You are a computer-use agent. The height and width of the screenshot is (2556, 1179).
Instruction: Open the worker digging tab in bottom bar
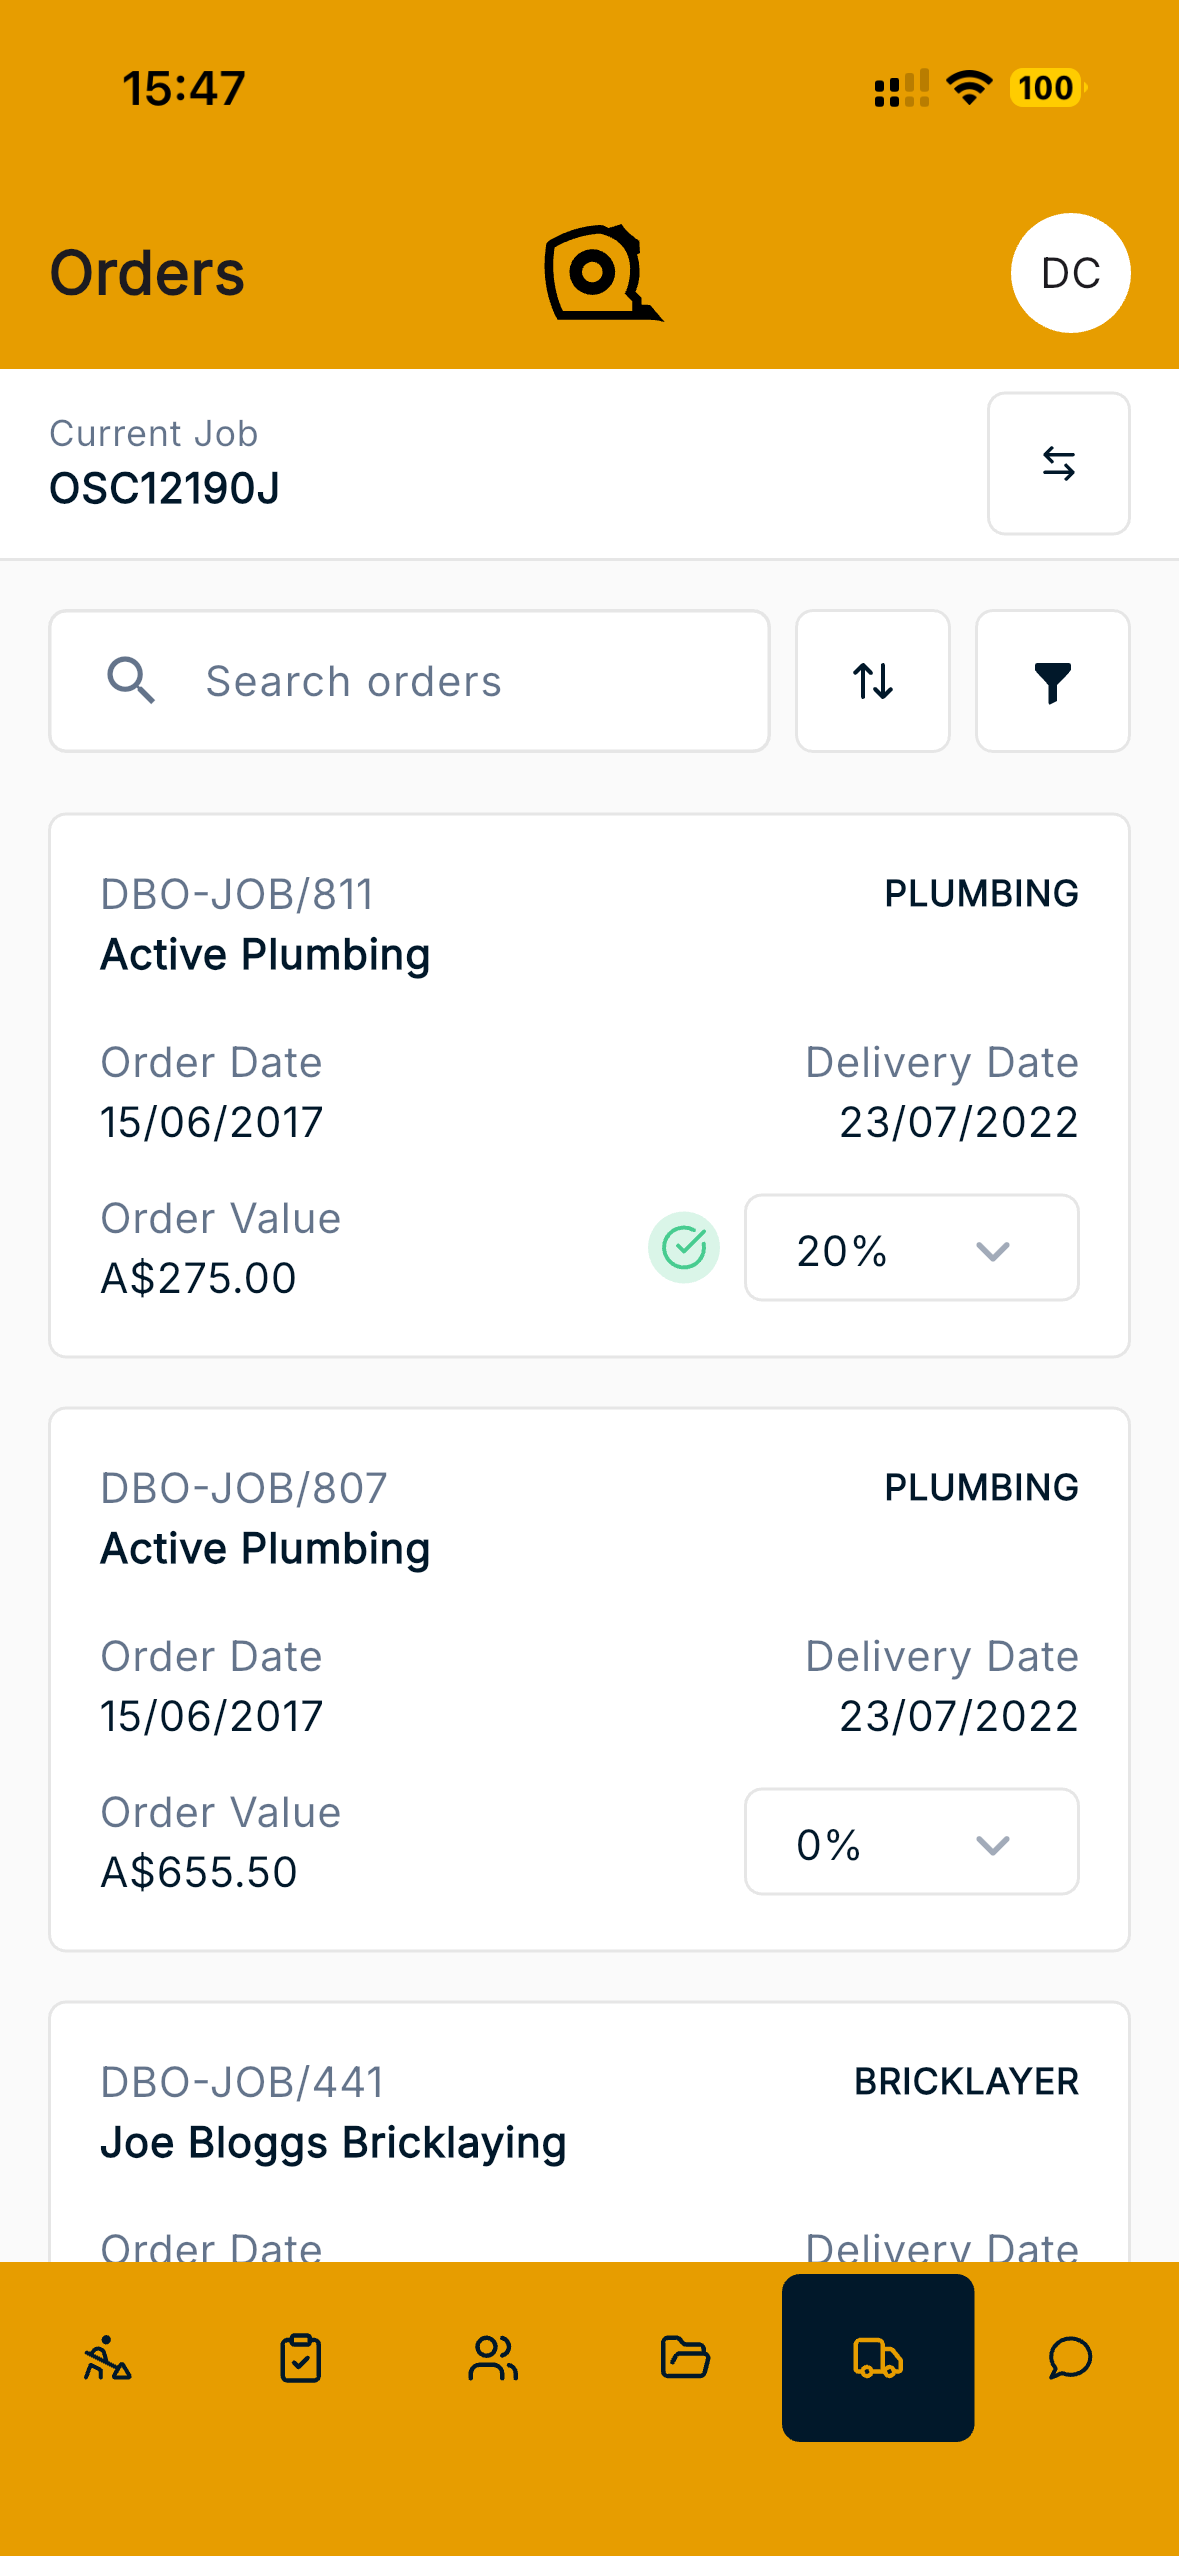(108, 2358)
